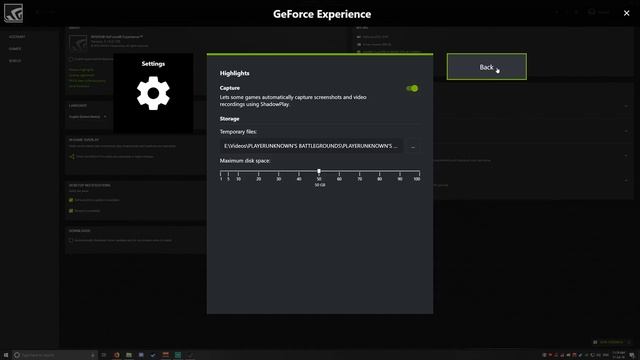
Task: Uncheck GeForce driver update notification checkbox
Action: click(x=71, y=200)
